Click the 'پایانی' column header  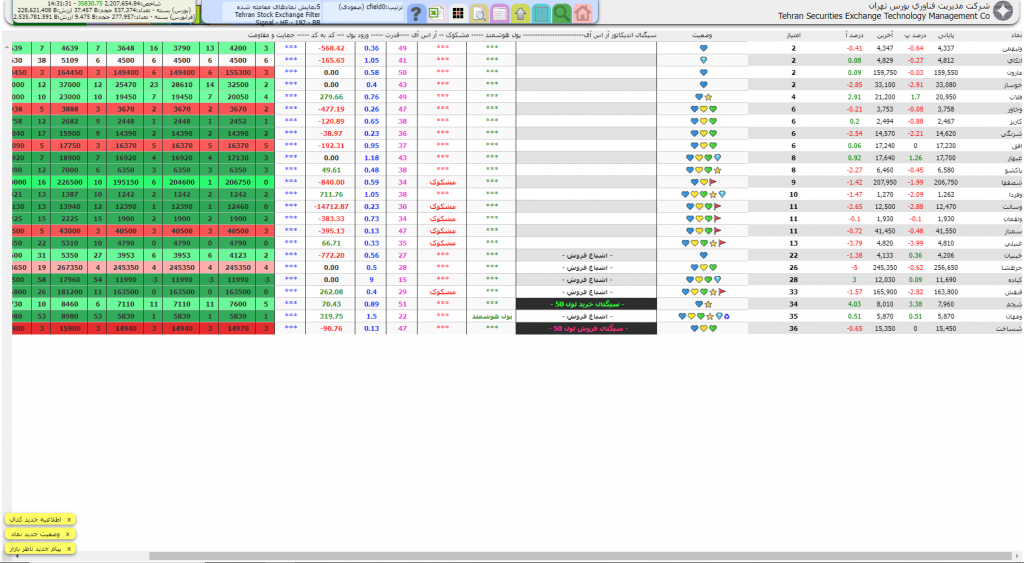[946, 35]
